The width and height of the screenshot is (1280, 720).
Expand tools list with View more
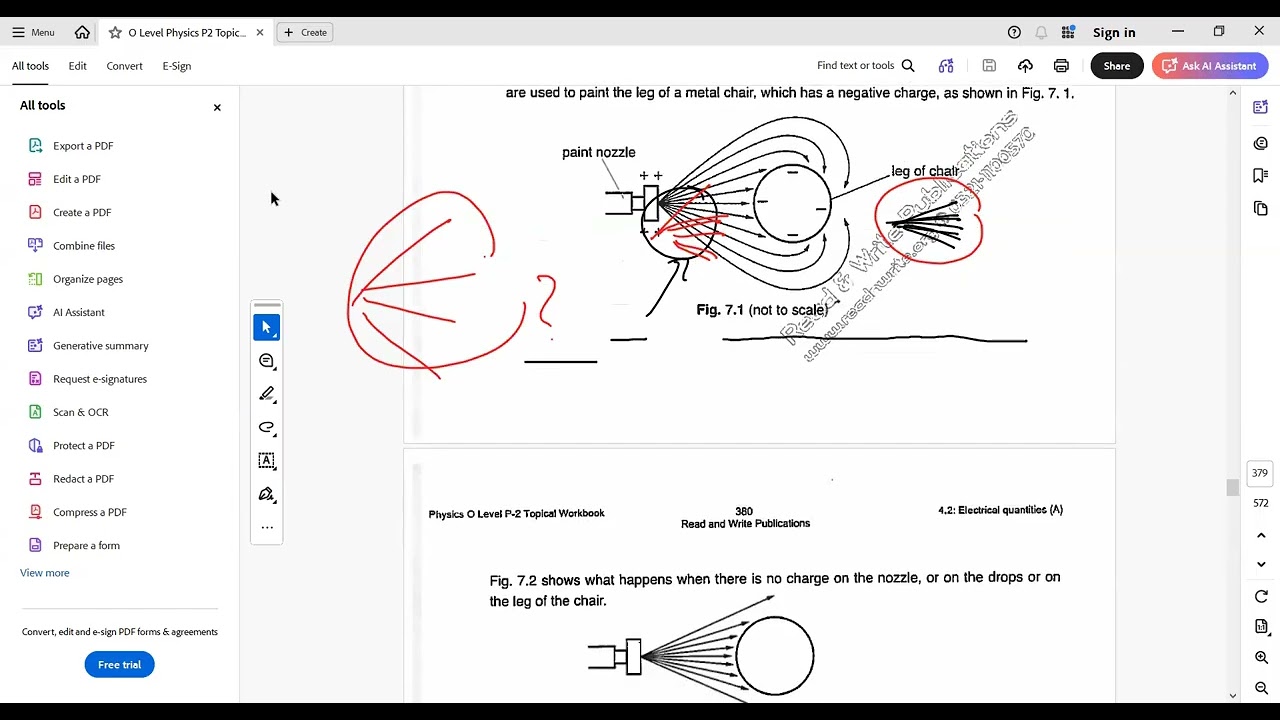[x=45, y=573]
